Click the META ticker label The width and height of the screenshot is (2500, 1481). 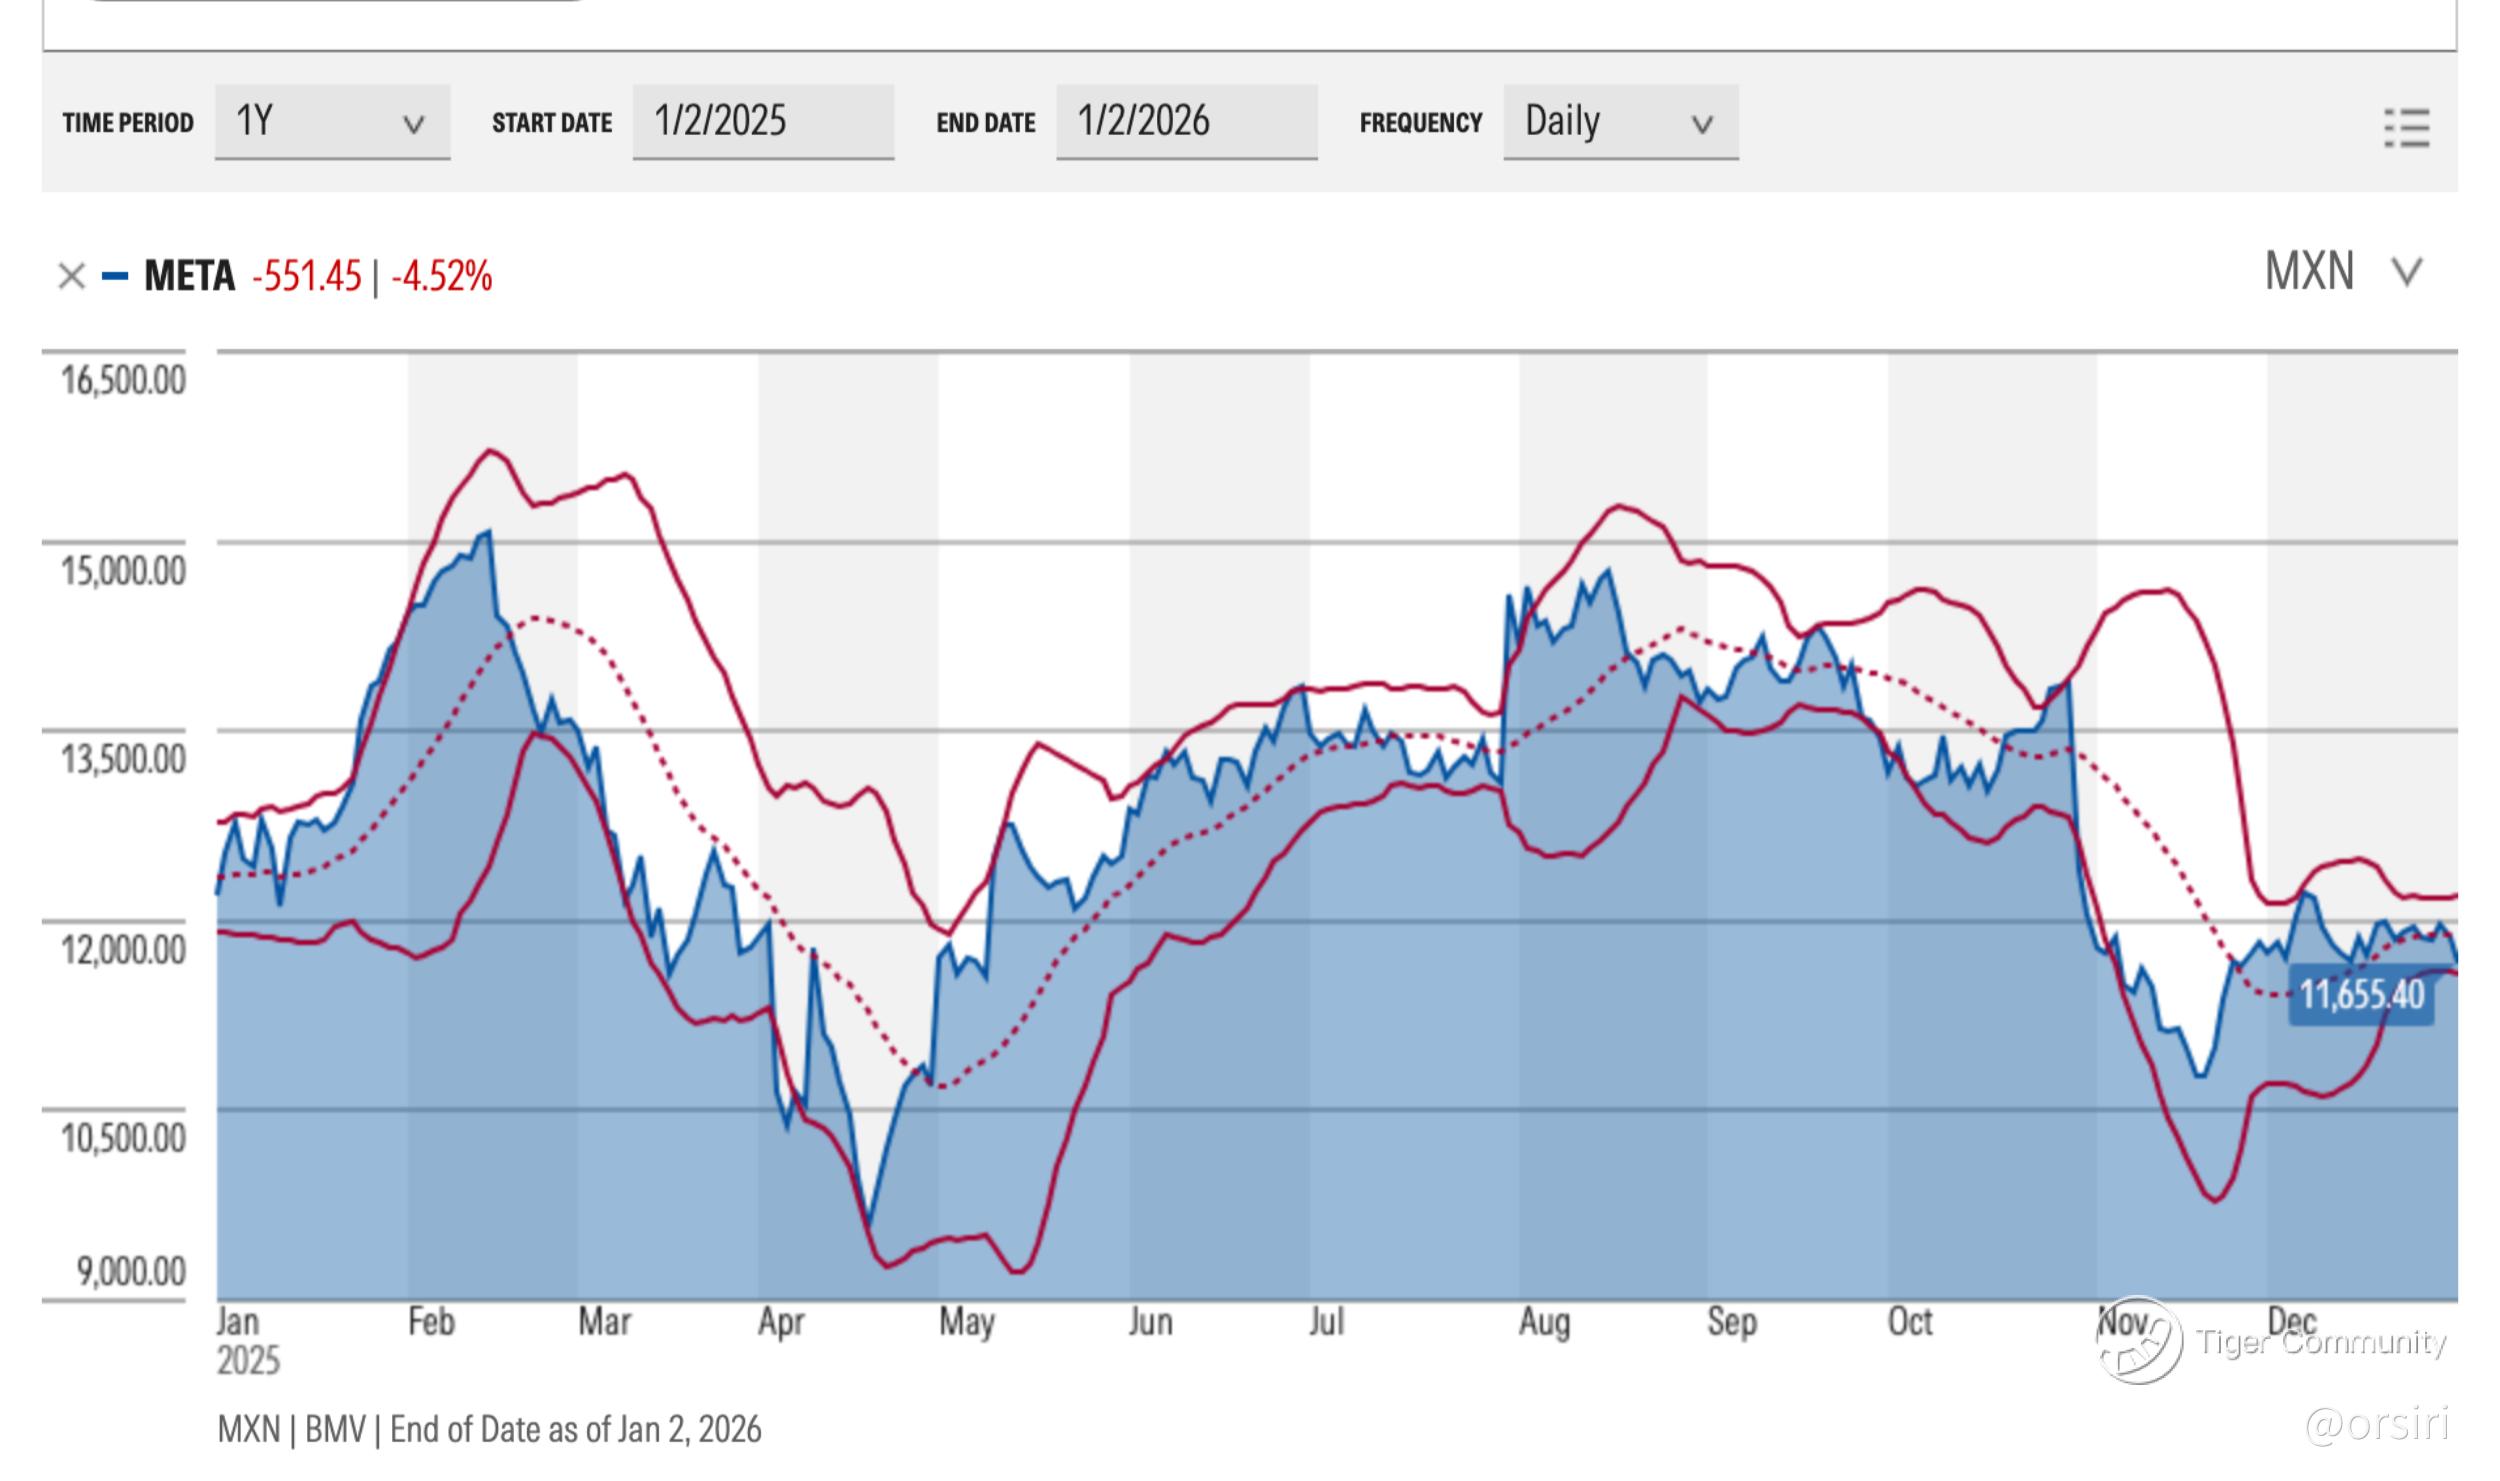[x=189, y=276]
